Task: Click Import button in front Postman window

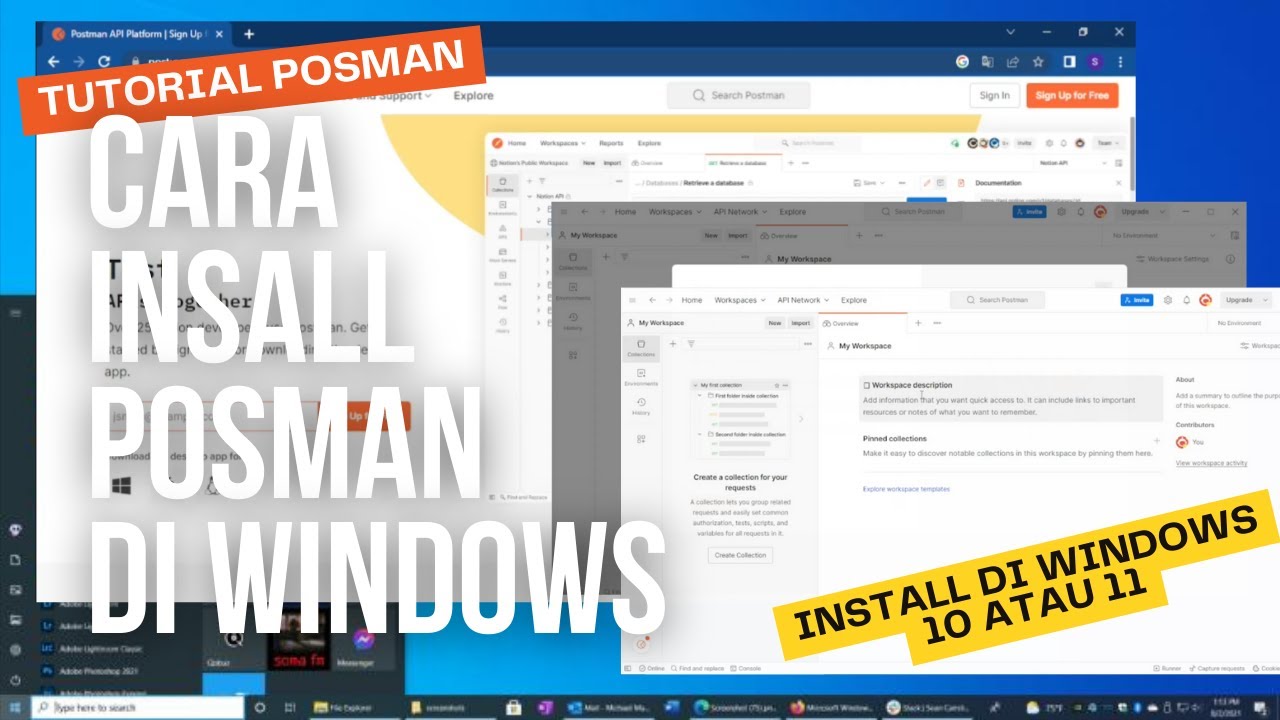Action: point(801,323)
